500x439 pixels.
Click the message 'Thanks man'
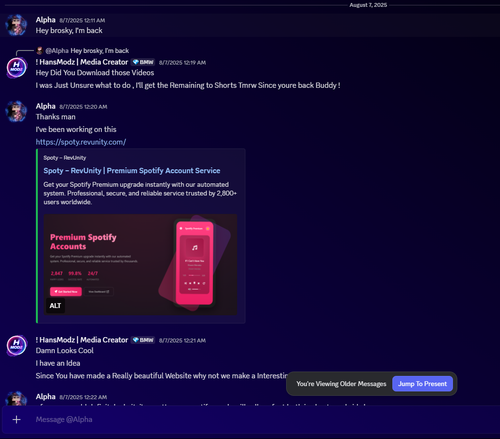click(56, 117)
